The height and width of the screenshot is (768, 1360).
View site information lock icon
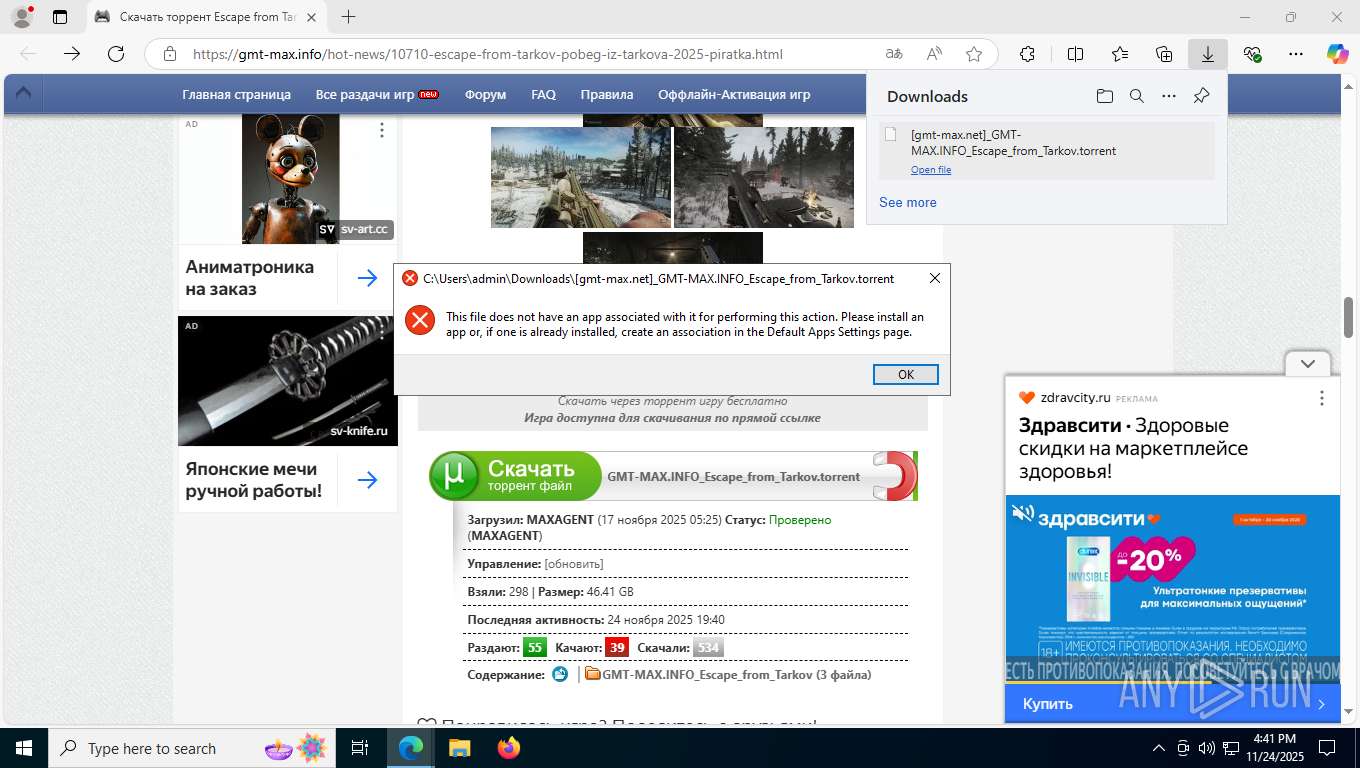170,54
